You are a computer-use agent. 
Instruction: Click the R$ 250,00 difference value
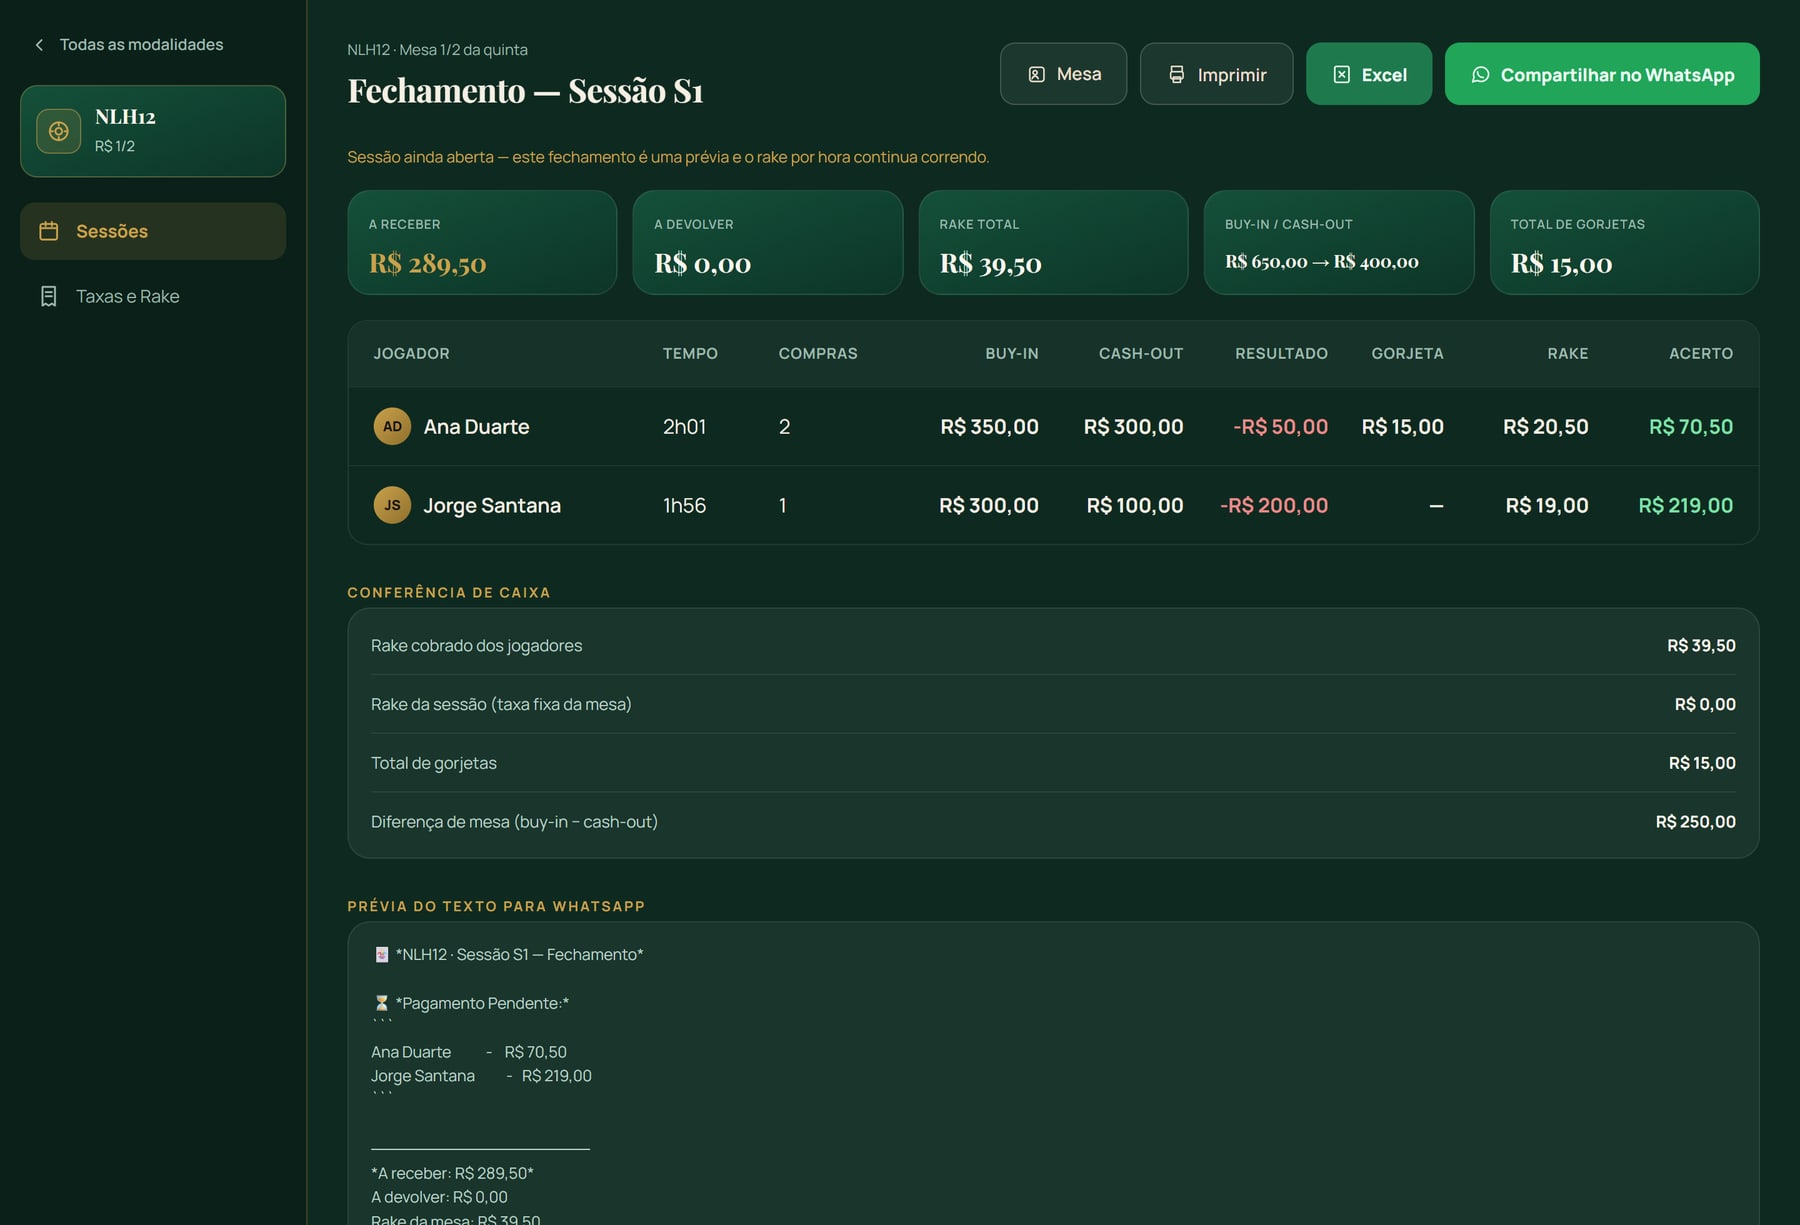pos(1695,822)
